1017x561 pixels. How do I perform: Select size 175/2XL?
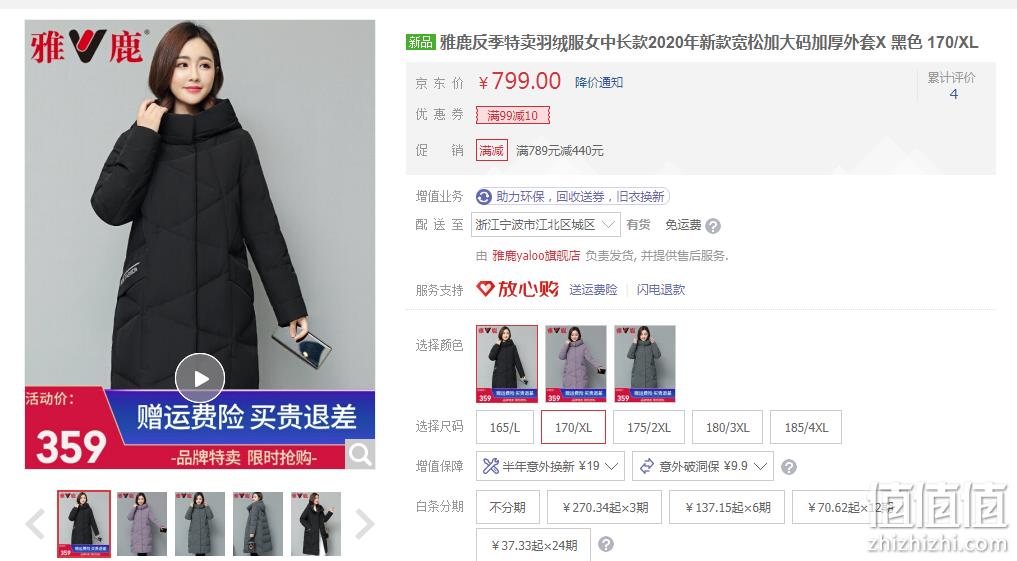click(x=649, y=427)
